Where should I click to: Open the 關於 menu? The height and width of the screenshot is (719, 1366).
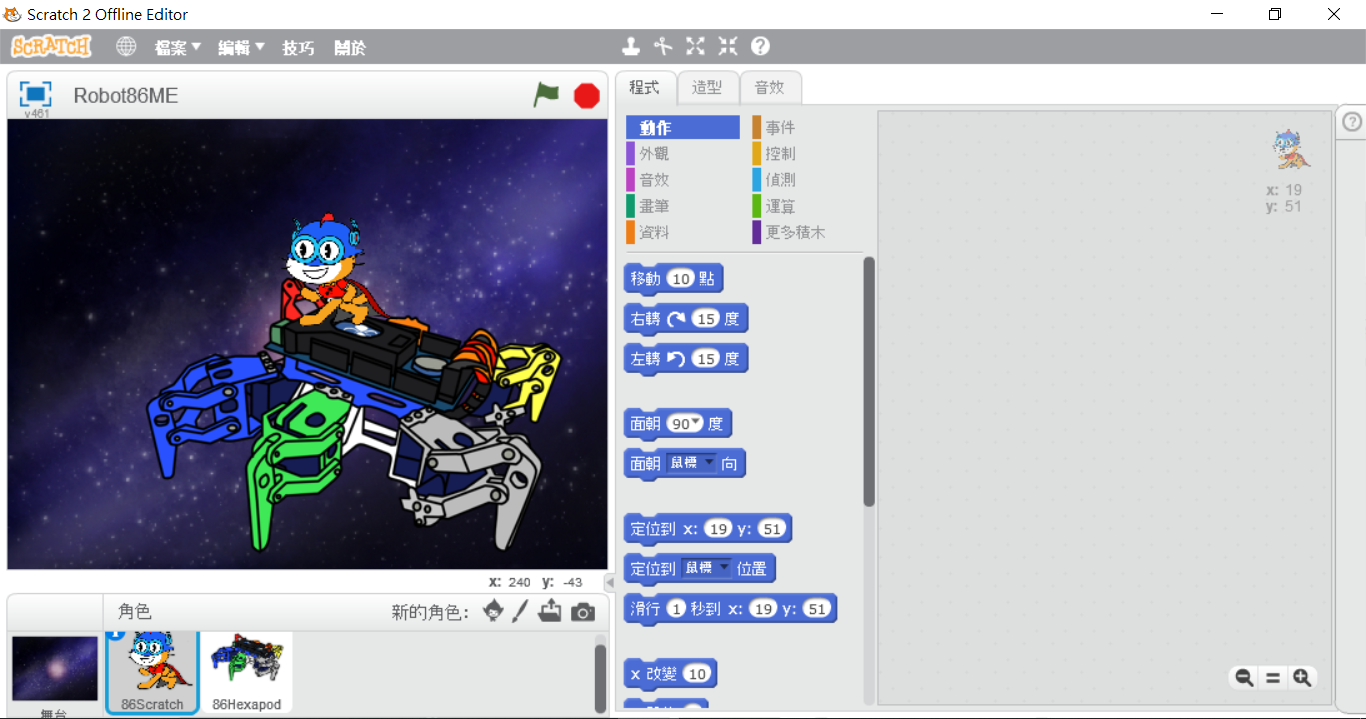tap(350, 47)
